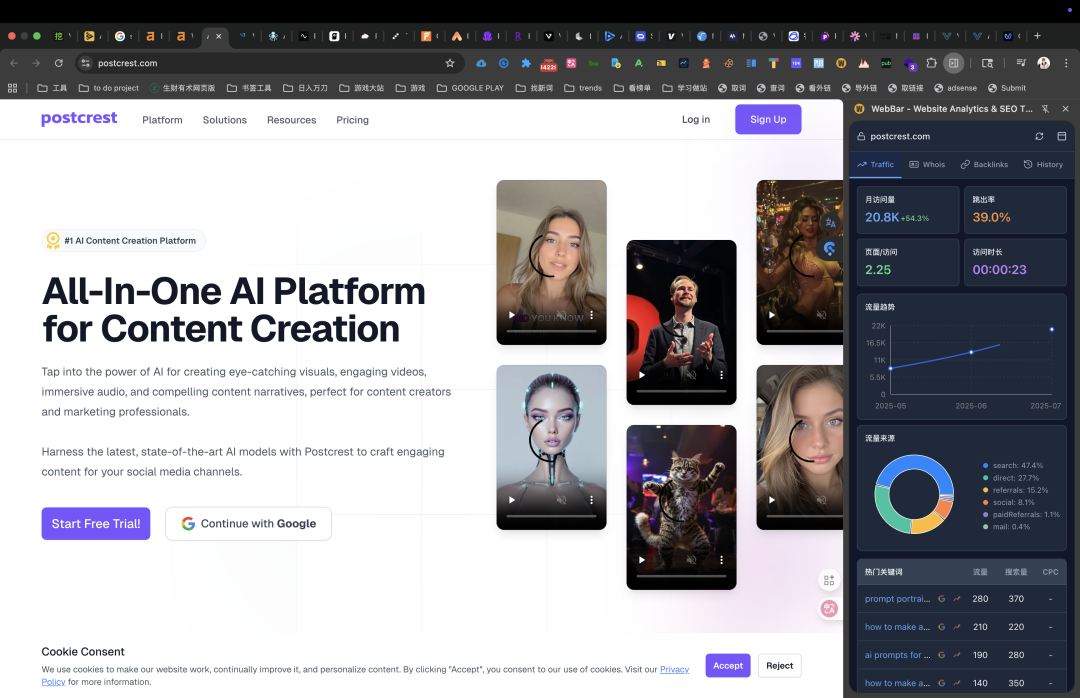The image size is (1080, 698).
Task: Open the trends bookmarks folder
Action: pos(583,88)
